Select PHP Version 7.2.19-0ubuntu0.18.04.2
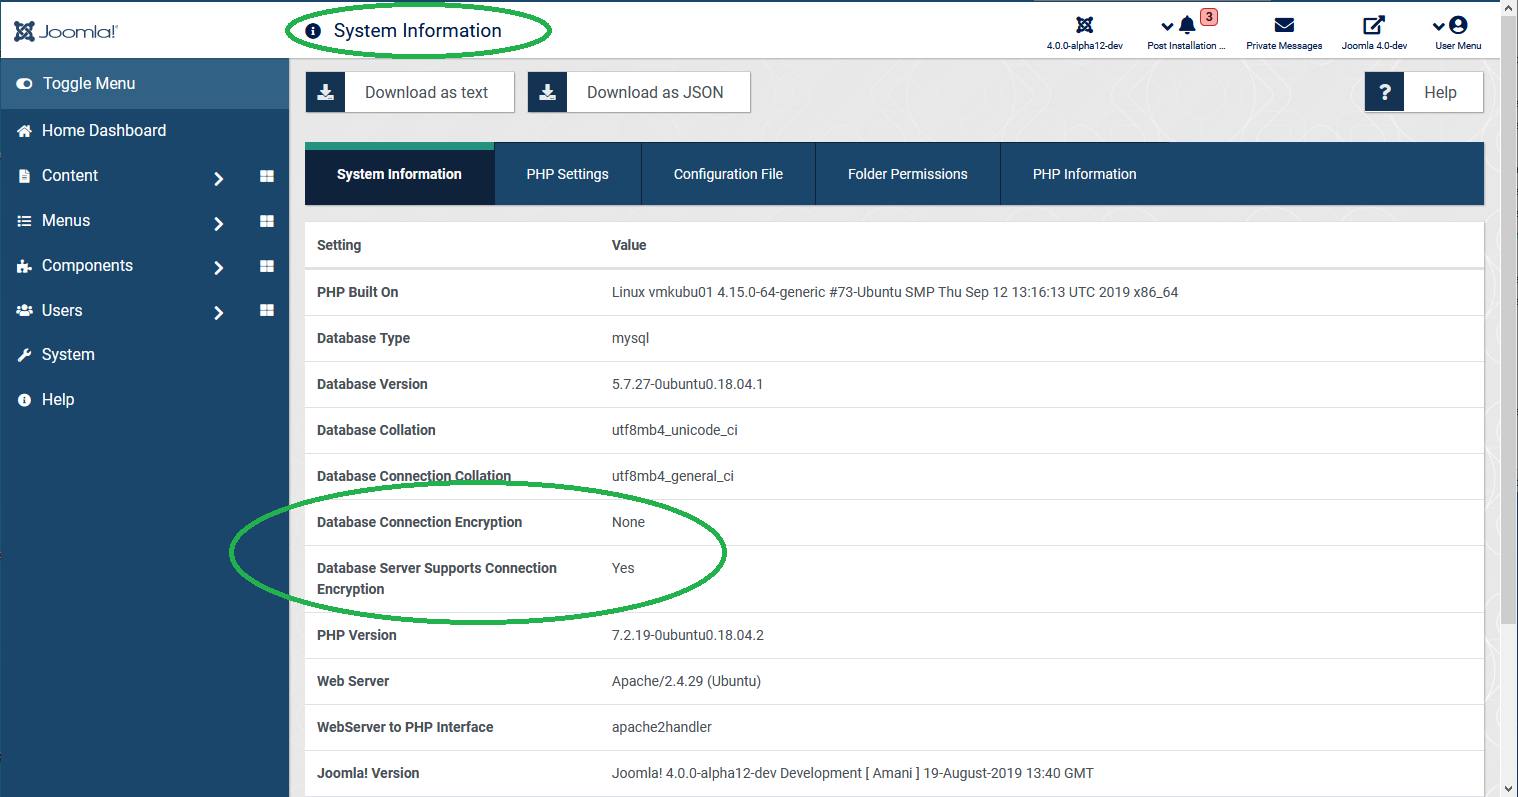This screenshot has width=1518, height=797. [688, 635]
